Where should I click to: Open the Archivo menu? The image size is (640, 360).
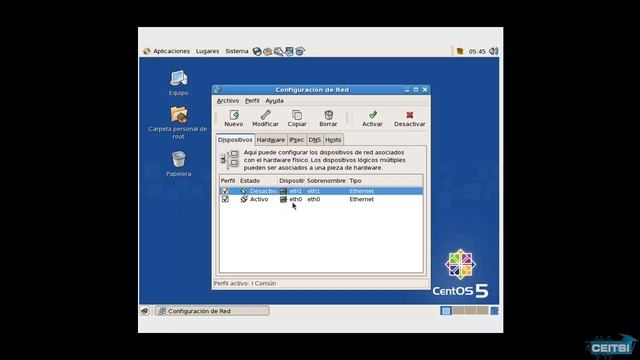tap(228, 100)
